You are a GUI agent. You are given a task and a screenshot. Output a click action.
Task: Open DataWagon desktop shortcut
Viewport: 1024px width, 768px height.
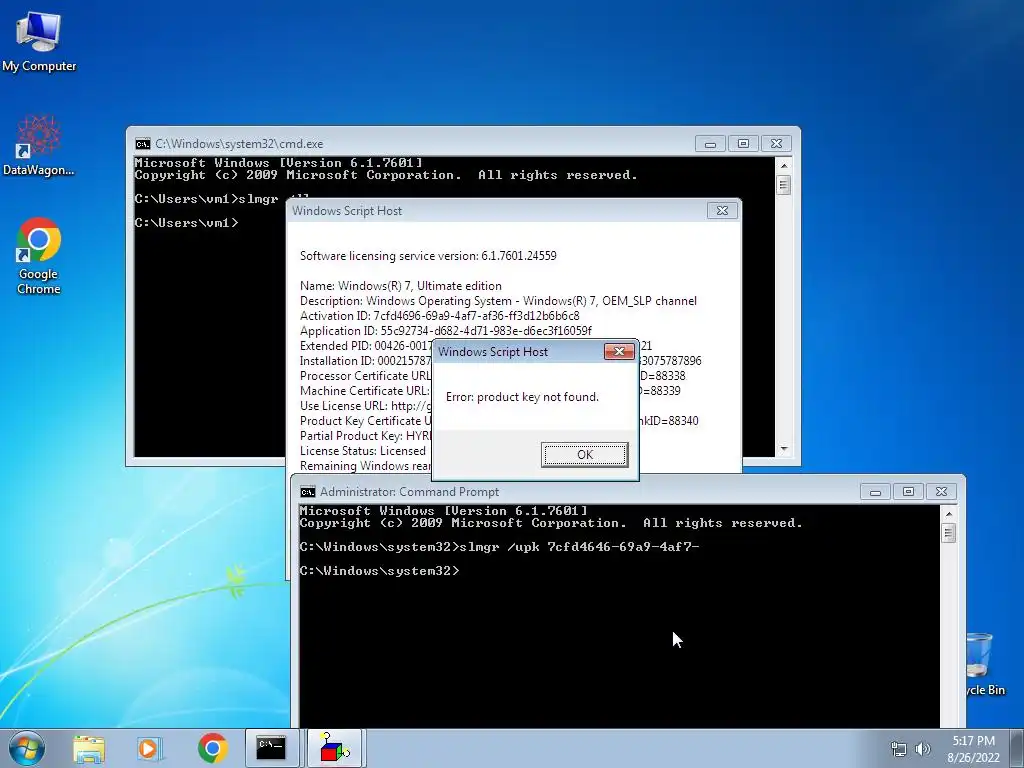39,146
